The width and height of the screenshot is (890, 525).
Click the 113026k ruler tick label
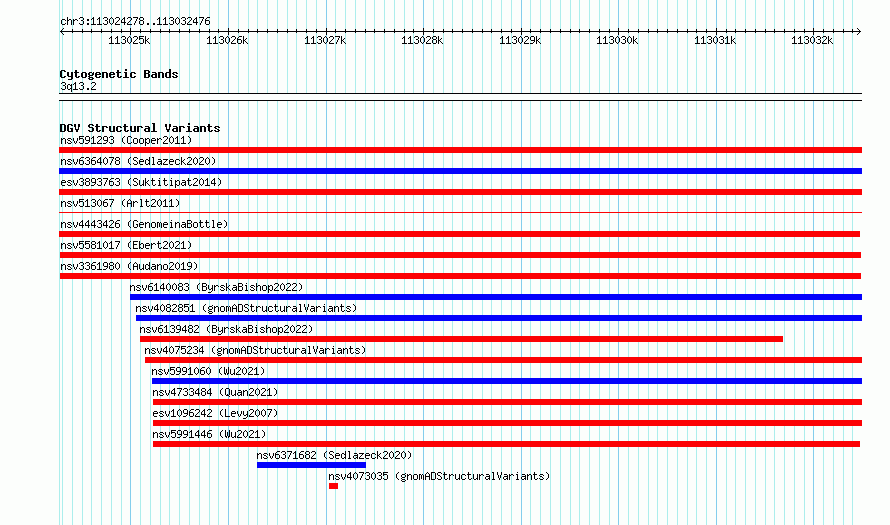[227, 40]
